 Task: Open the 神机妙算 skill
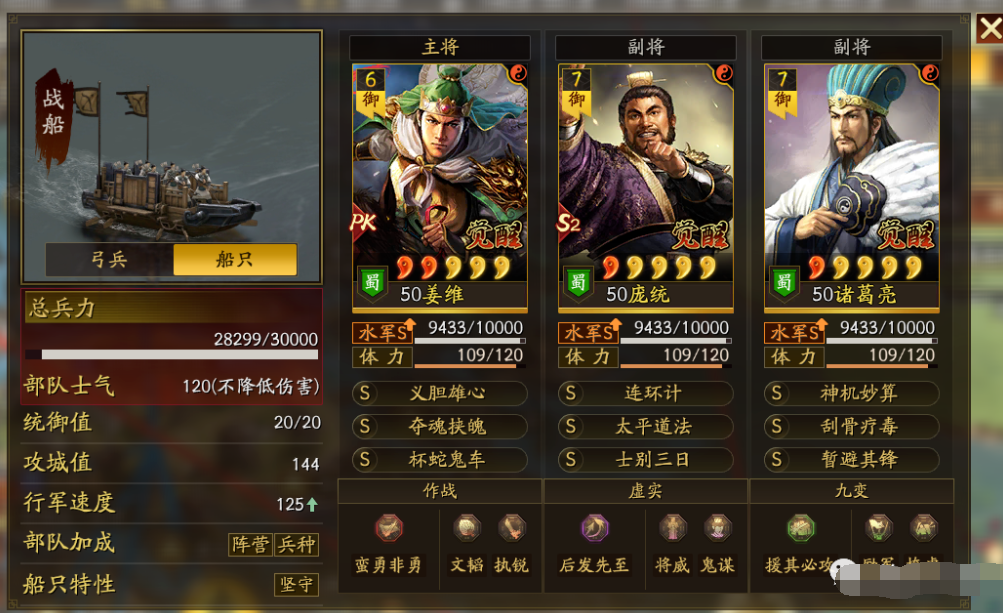tap(851, 393)
